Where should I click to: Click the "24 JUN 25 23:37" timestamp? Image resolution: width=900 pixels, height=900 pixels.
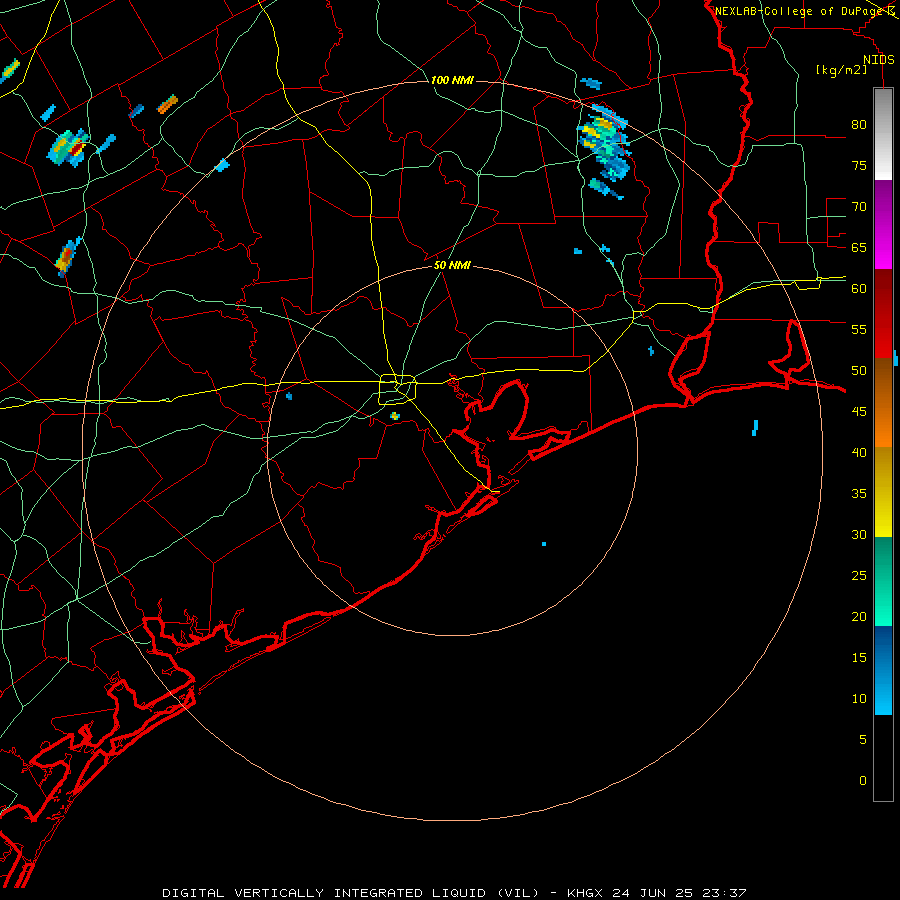[x=679, y=893]
